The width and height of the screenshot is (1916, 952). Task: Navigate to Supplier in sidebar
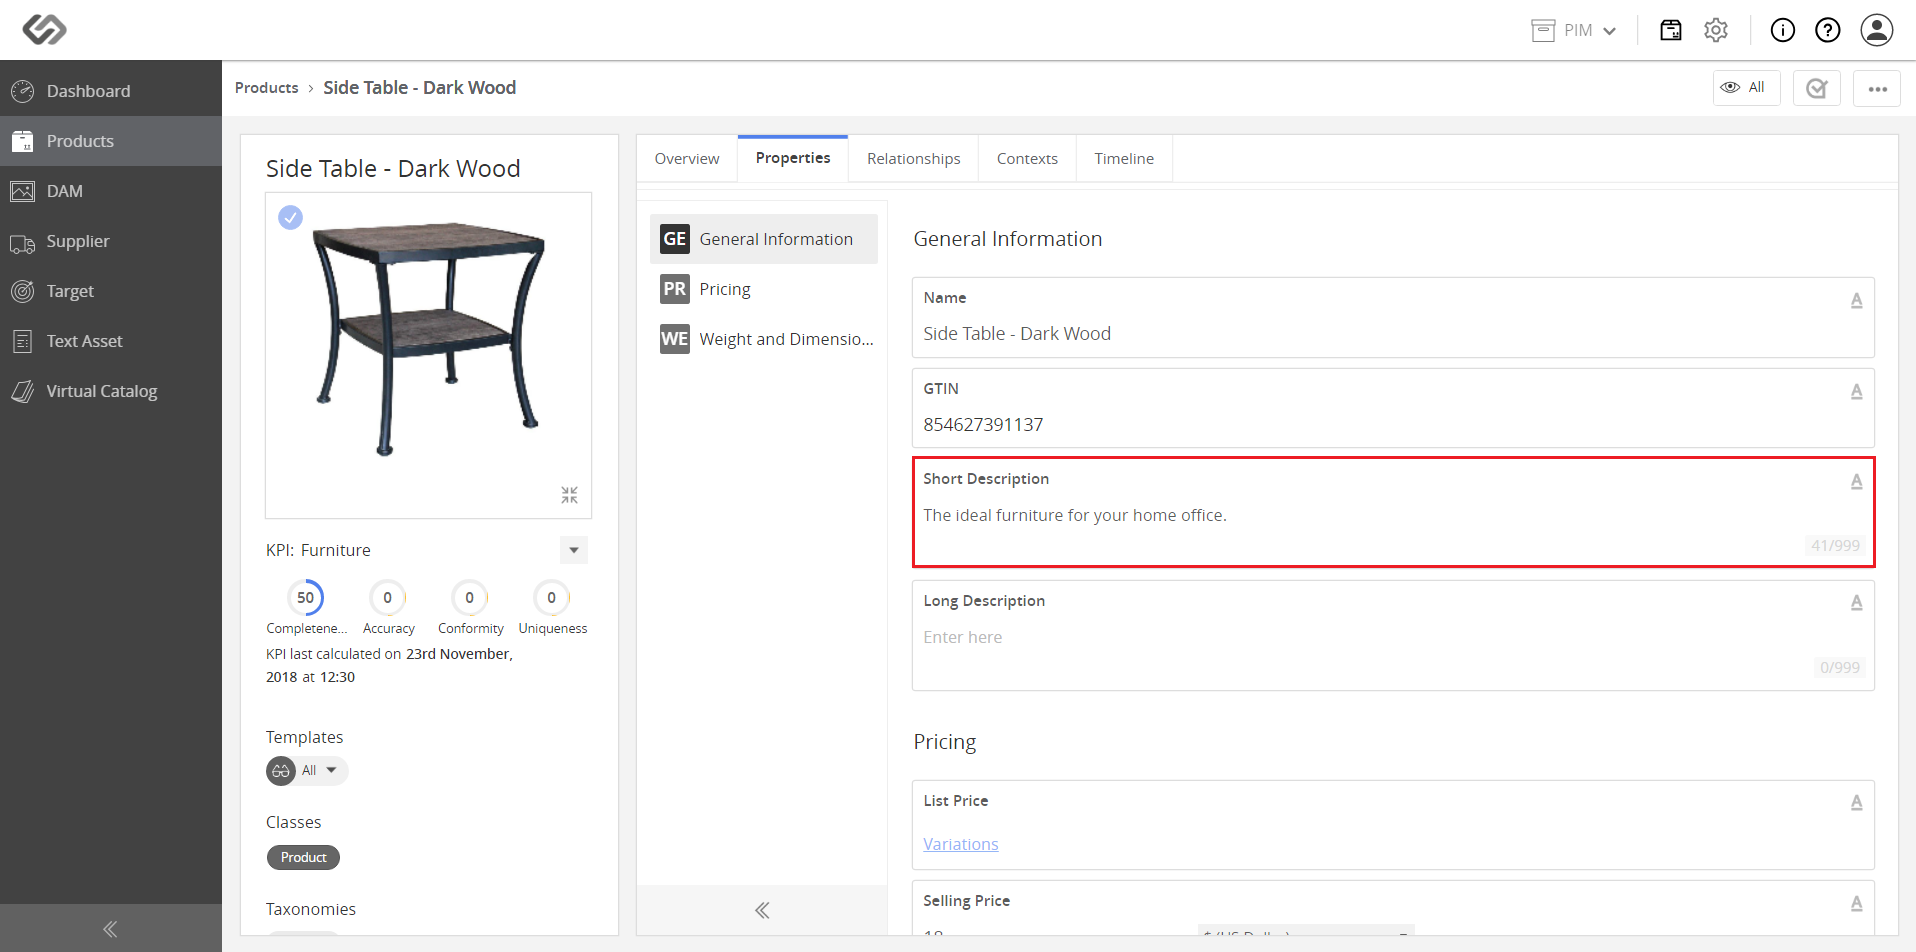[x=111, y=241]
